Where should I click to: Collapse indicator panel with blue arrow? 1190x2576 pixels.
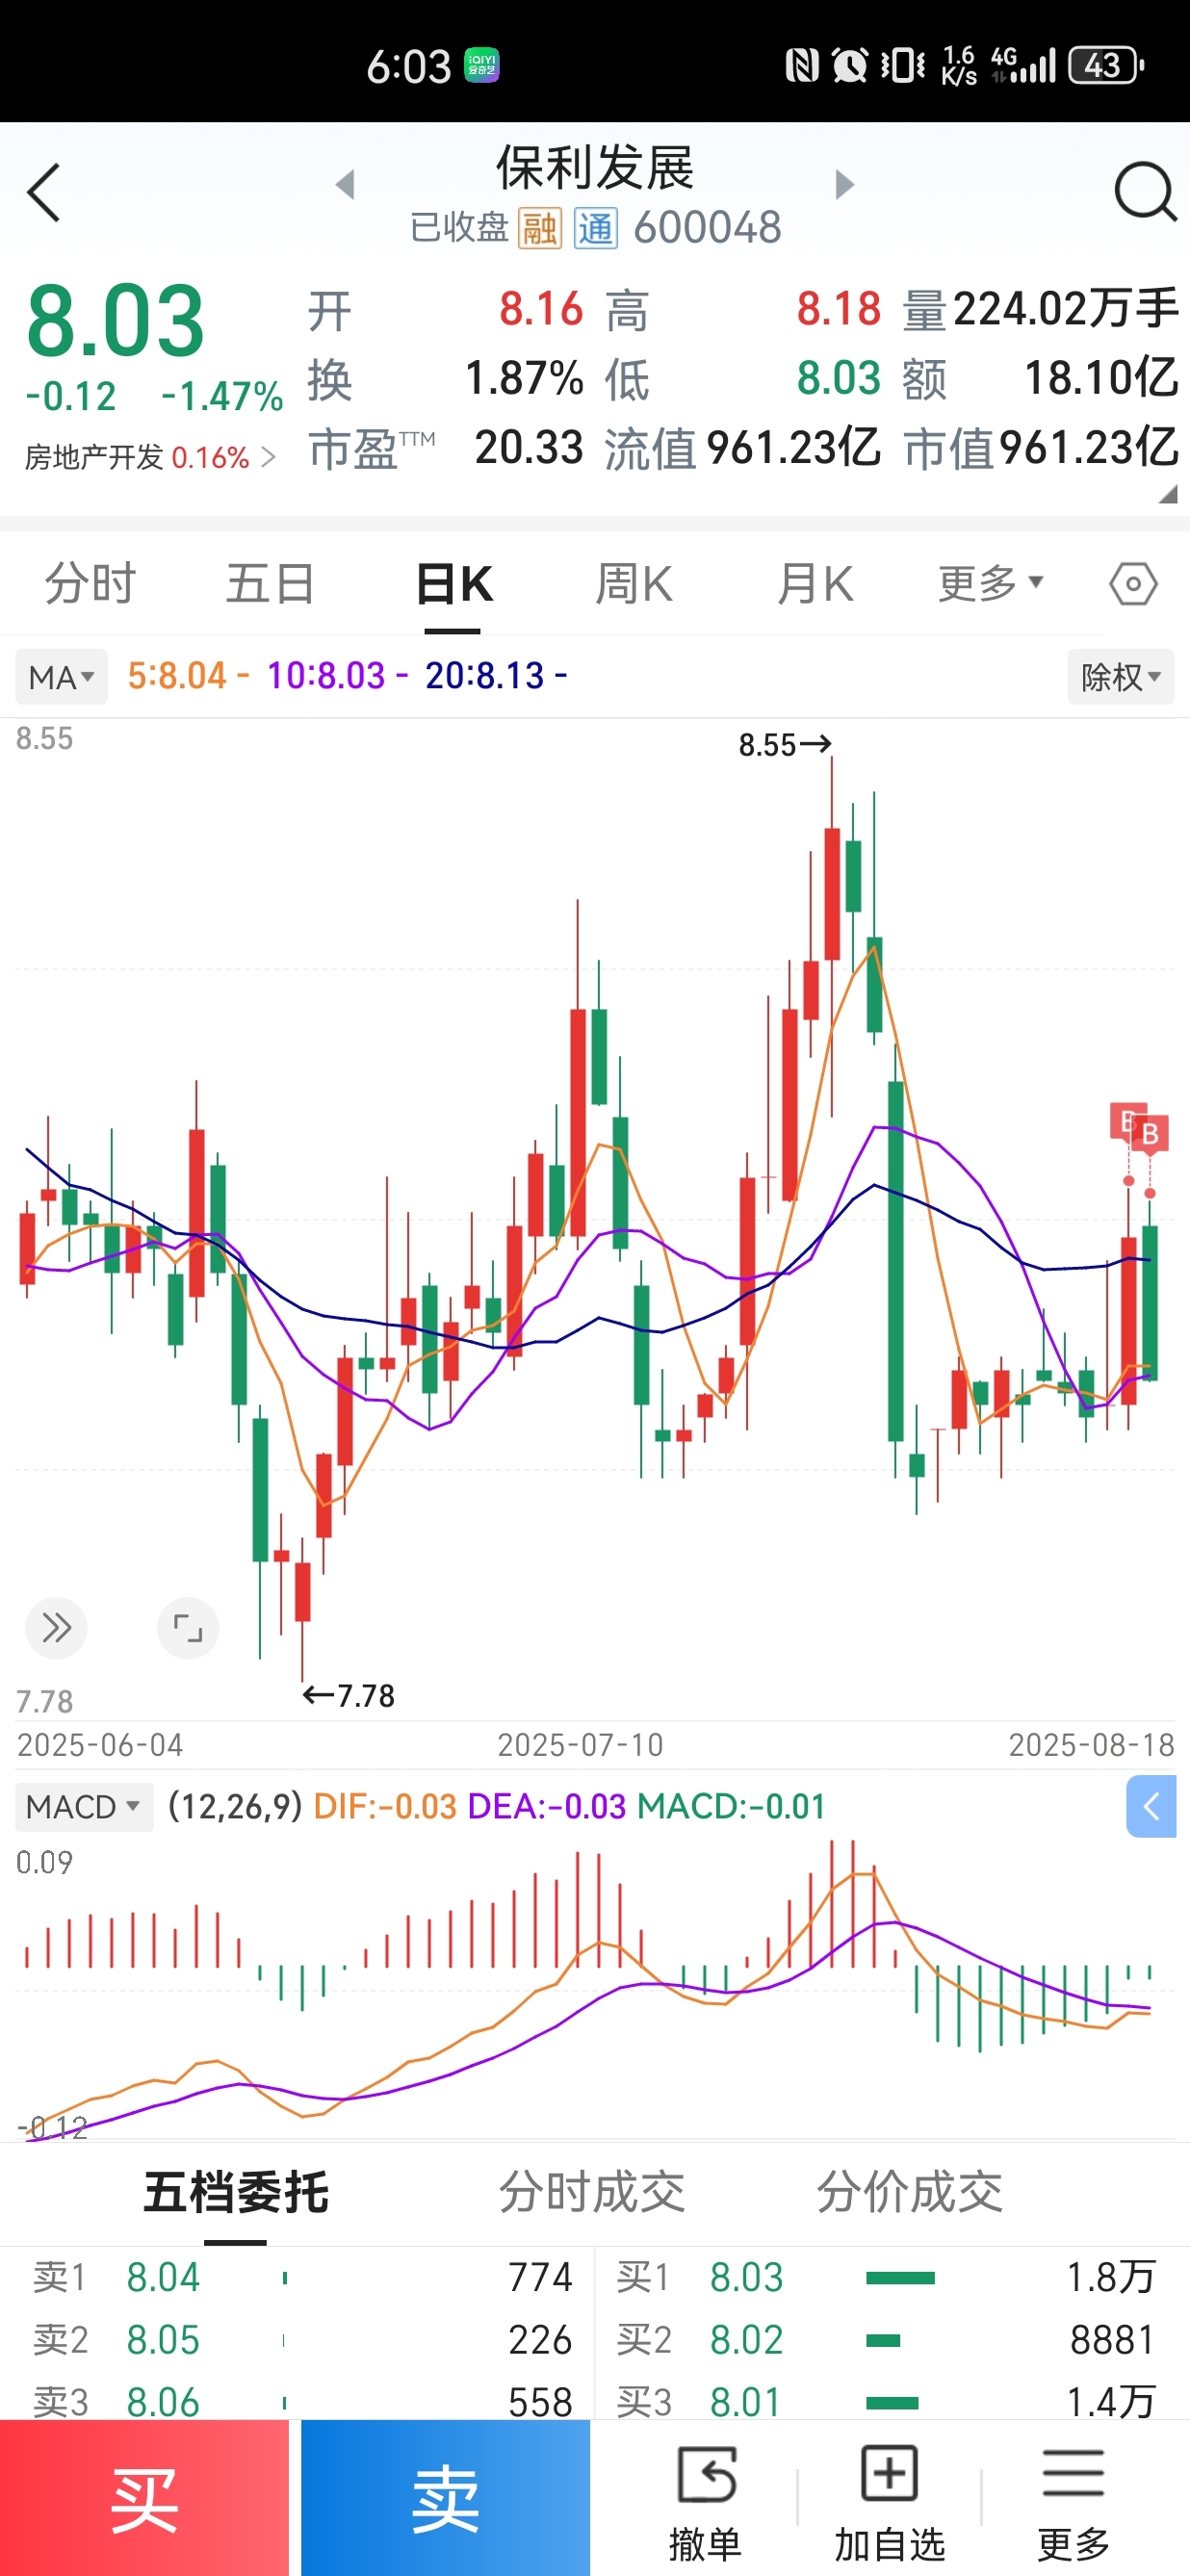pyautogui.click(x=1151, y=1806)
